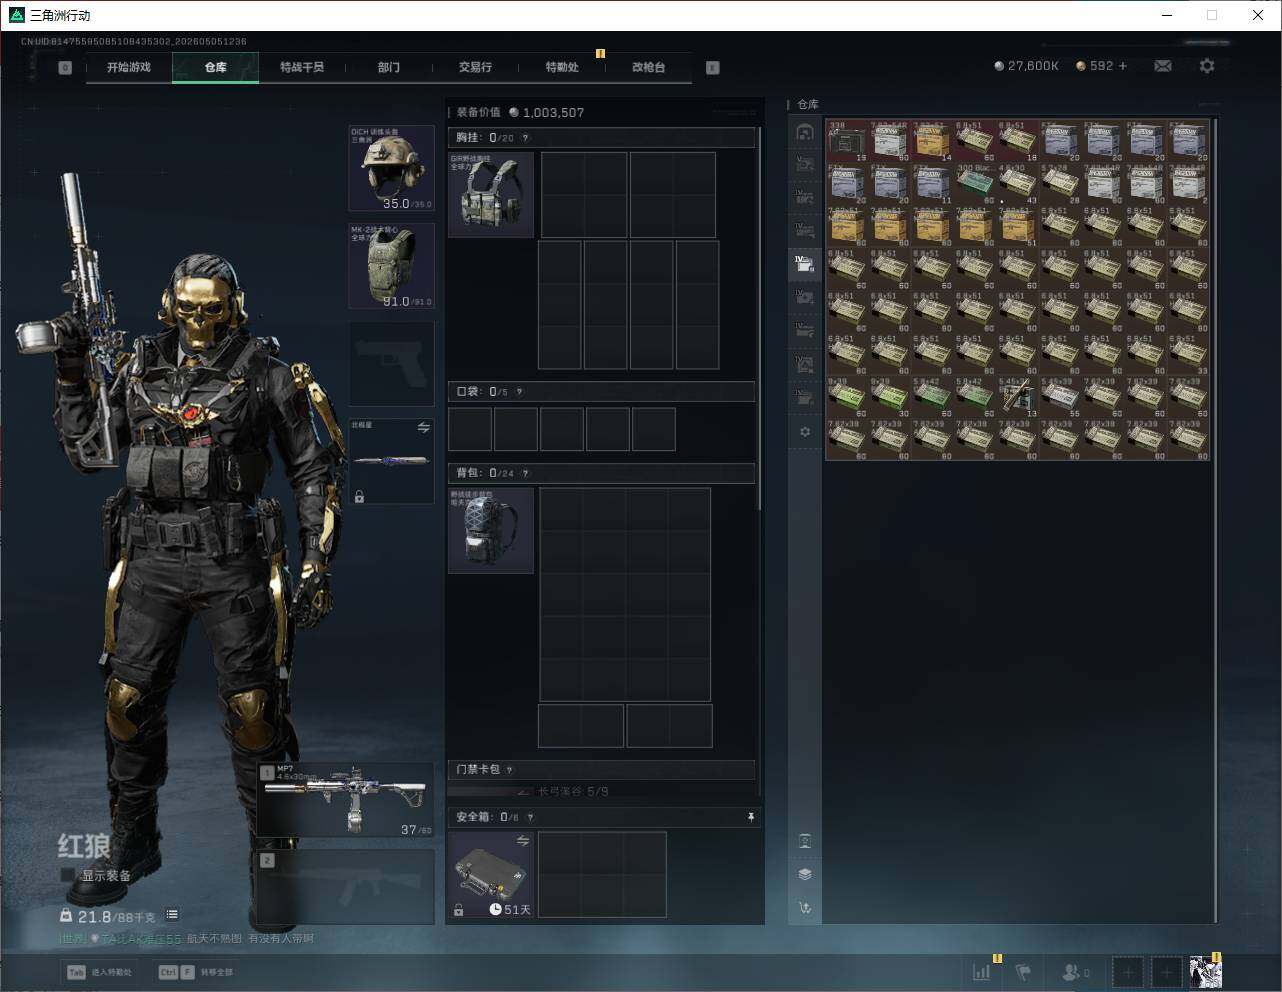The image size is (1282, 992).
Task: Select the equipped helmet slot
Action: click(x=391, y=168)
